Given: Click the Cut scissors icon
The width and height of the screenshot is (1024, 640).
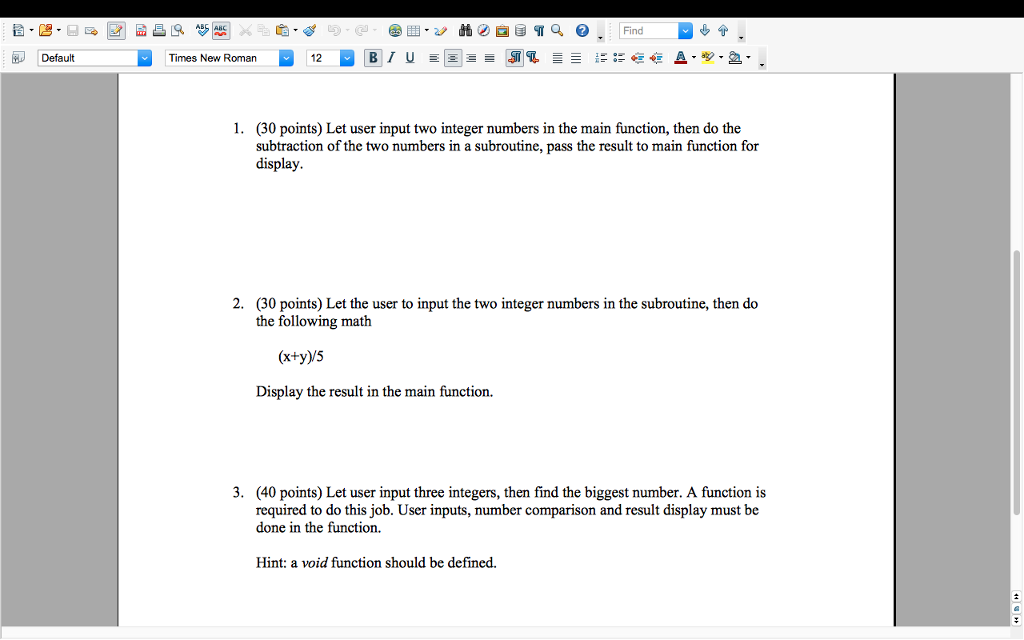Looking at the screenshot, I should click(x=245, y=31).
